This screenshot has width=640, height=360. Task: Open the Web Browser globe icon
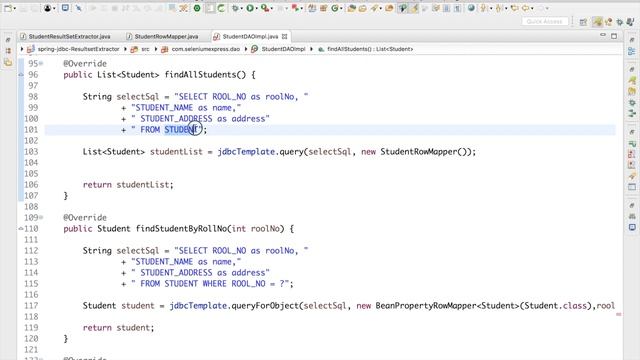point(471,8)
